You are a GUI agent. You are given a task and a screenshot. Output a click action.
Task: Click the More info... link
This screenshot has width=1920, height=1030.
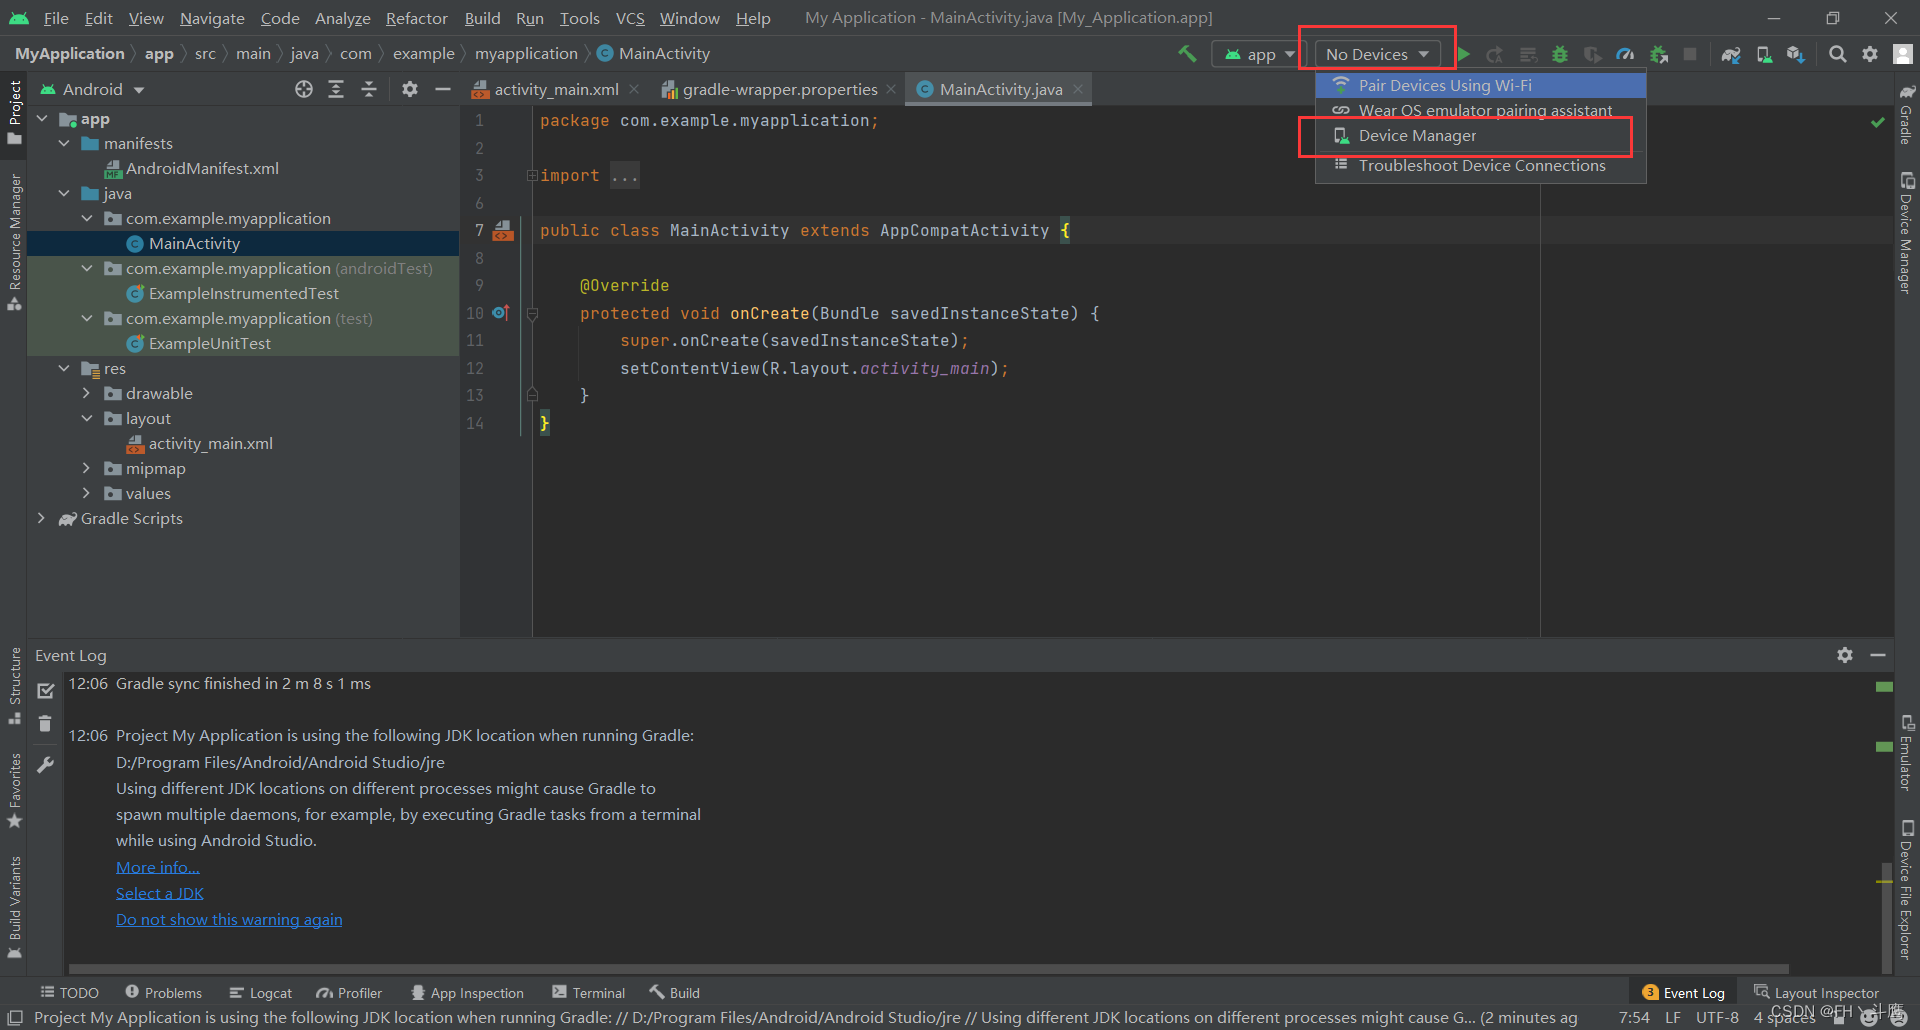pyautogui.click(x=158, y=868)
